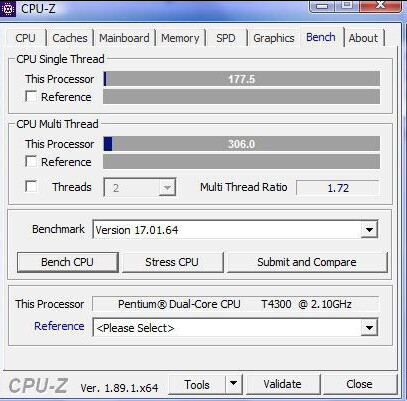The height and width of the screenshot is (401, 407).
Task: Switch to the CPU tab
Action: [25, 38]
